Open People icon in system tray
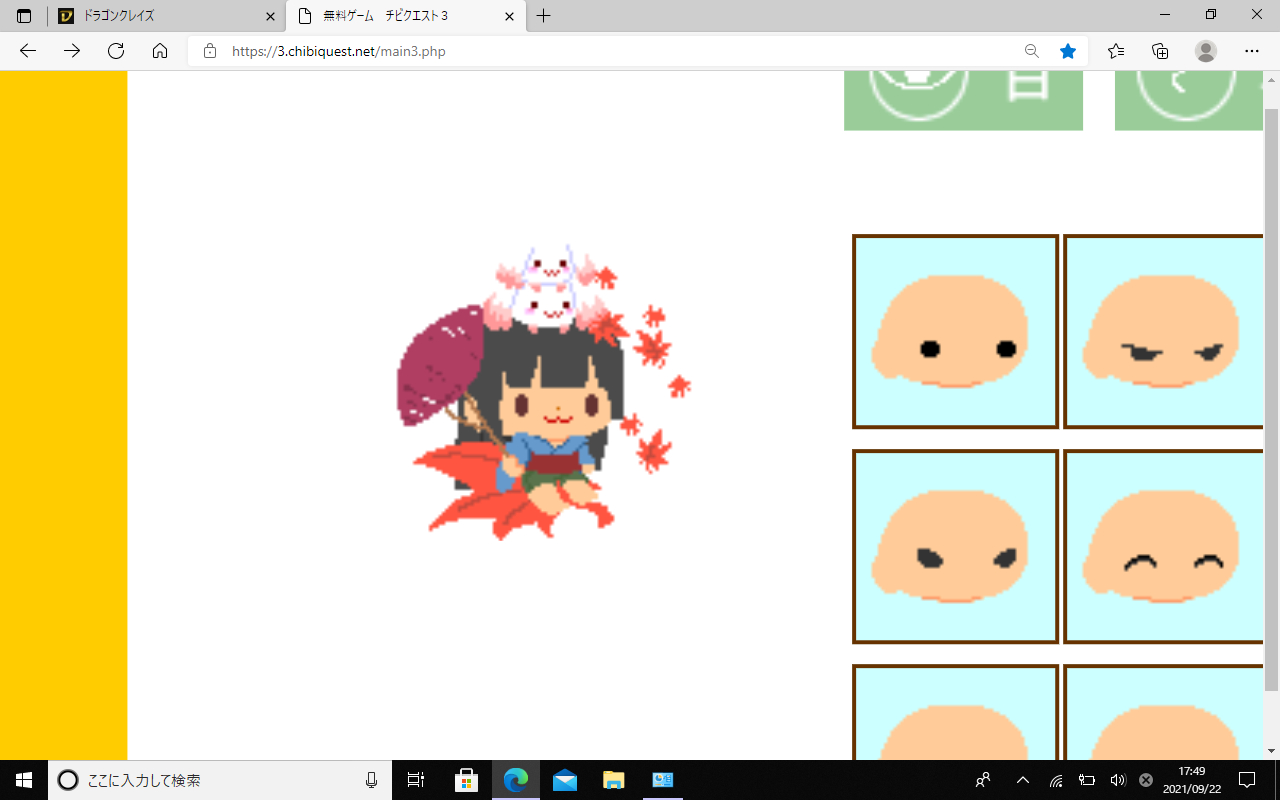The width and height of the screenshot is (1280, 800). coord(984,780)
